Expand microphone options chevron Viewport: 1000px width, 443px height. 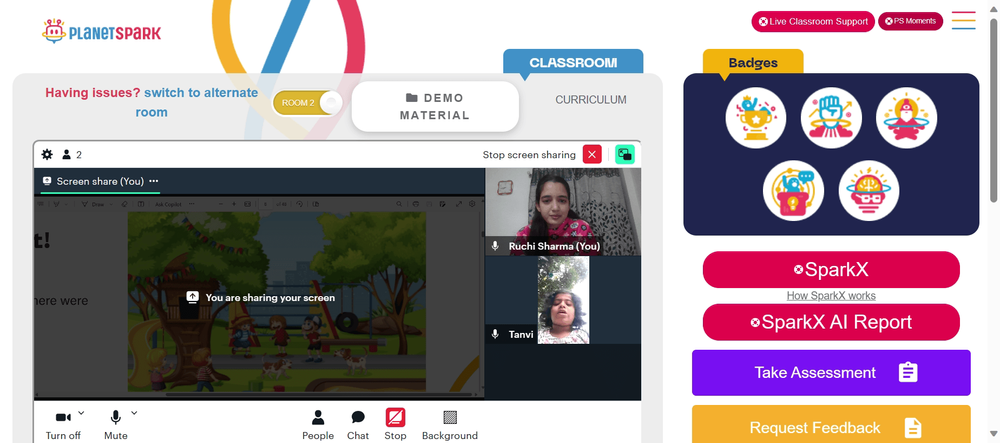coord(134,413)
